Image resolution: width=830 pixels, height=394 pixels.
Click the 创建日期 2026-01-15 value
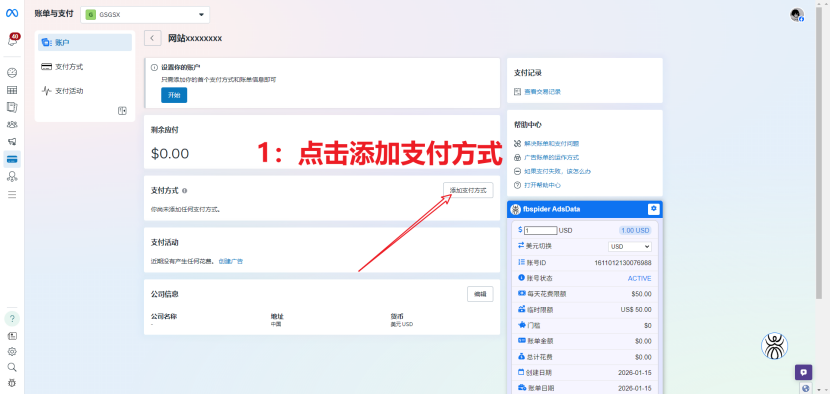(634, 372)
